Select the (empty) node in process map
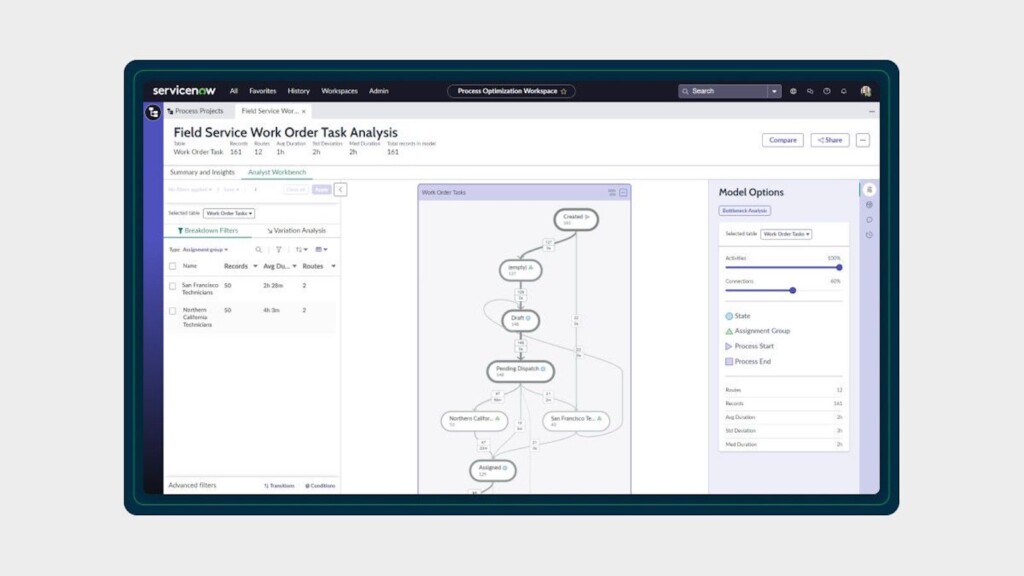 pyautogui.click(x=520, y=270)
